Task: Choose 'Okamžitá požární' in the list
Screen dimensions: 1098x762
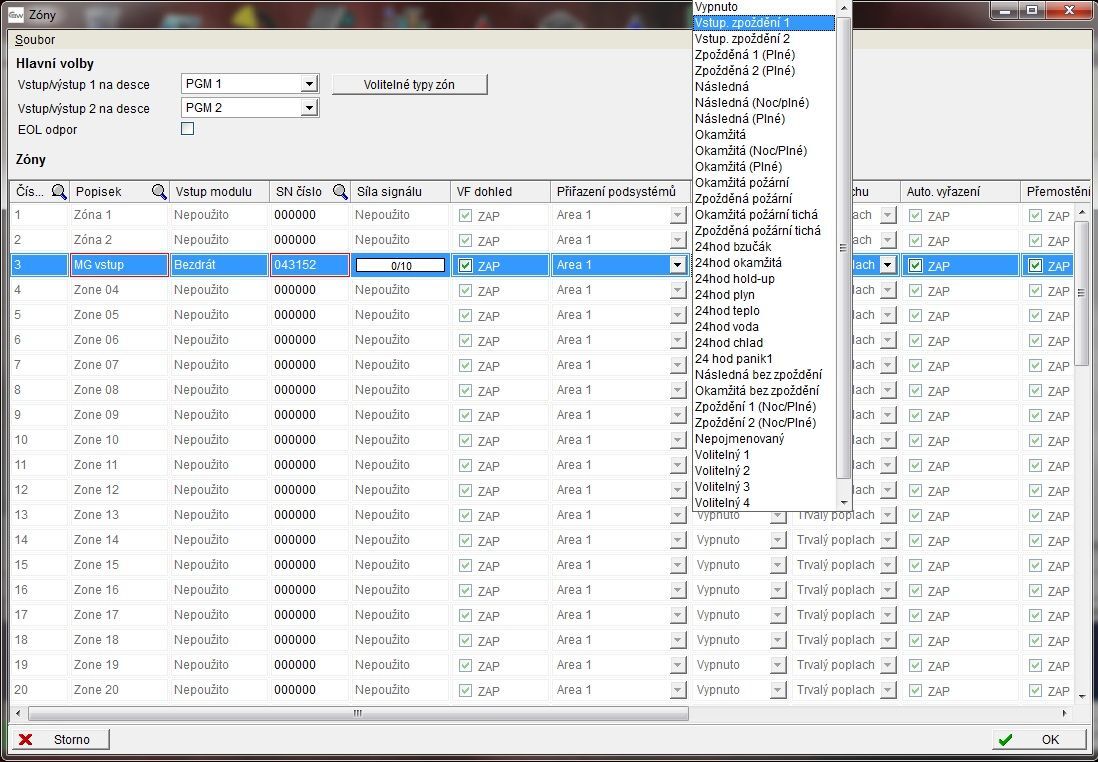Action: (741, 183)
